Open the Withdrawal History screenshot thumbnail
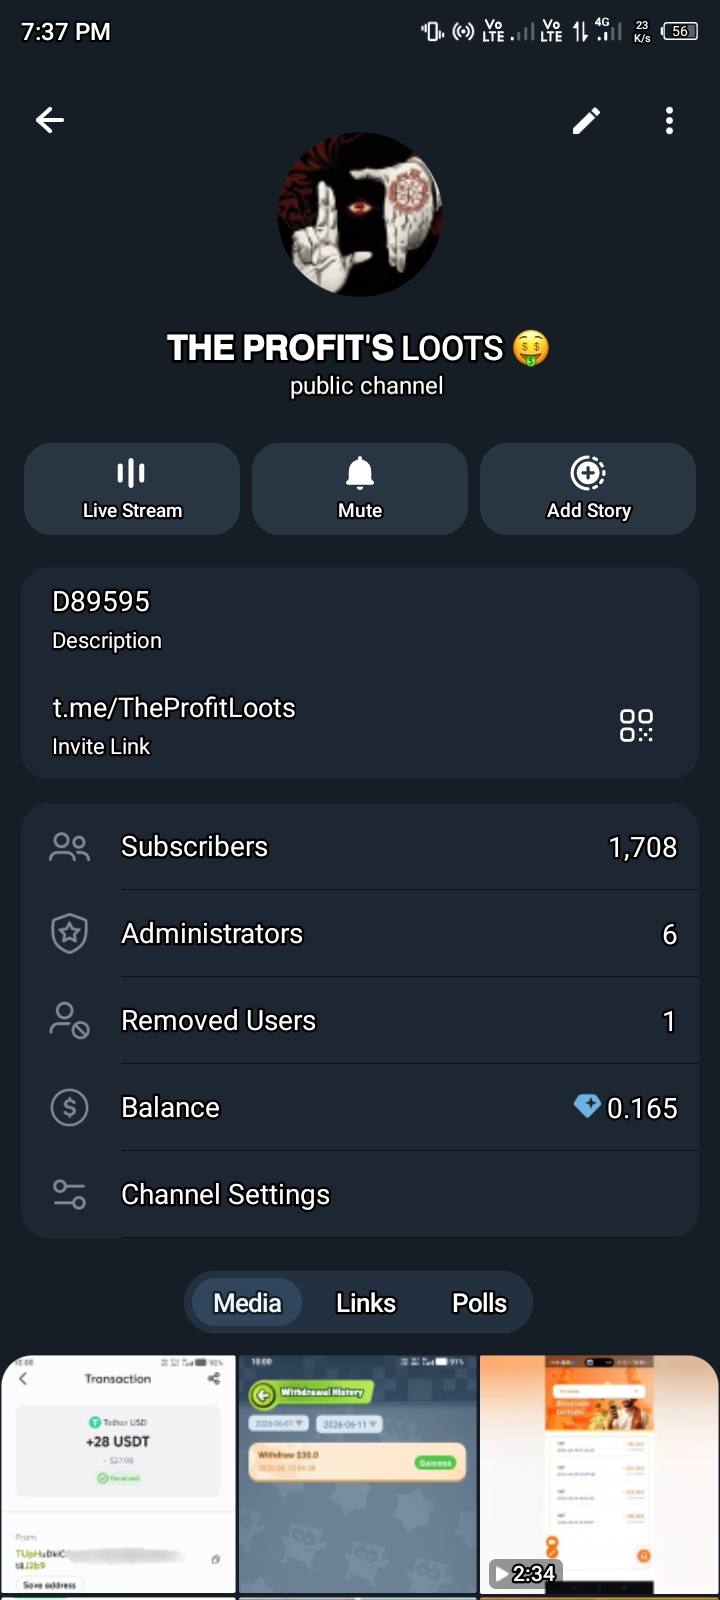Image resolution: width=720 pixels, height=1600 pixels. click(358, 1474)
